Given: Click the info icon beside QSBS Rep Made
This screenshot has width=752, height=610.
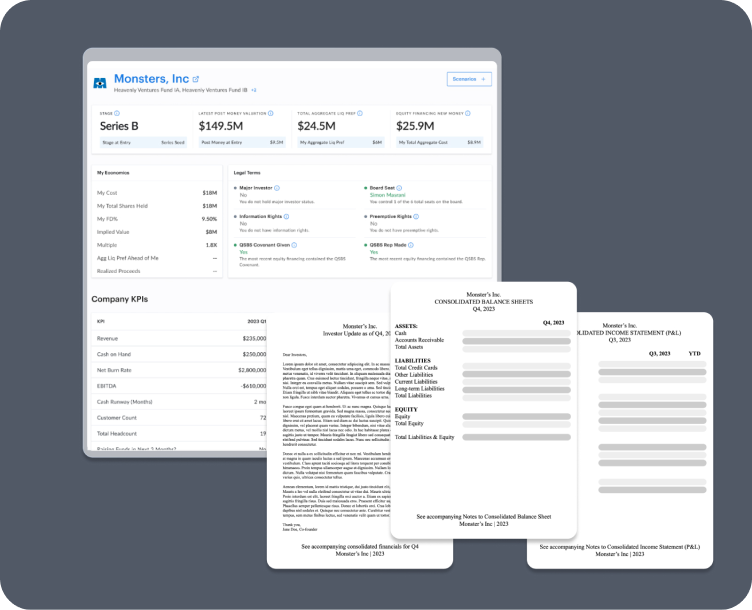Looking at the screenshot, I should click(x=411, y=245).
